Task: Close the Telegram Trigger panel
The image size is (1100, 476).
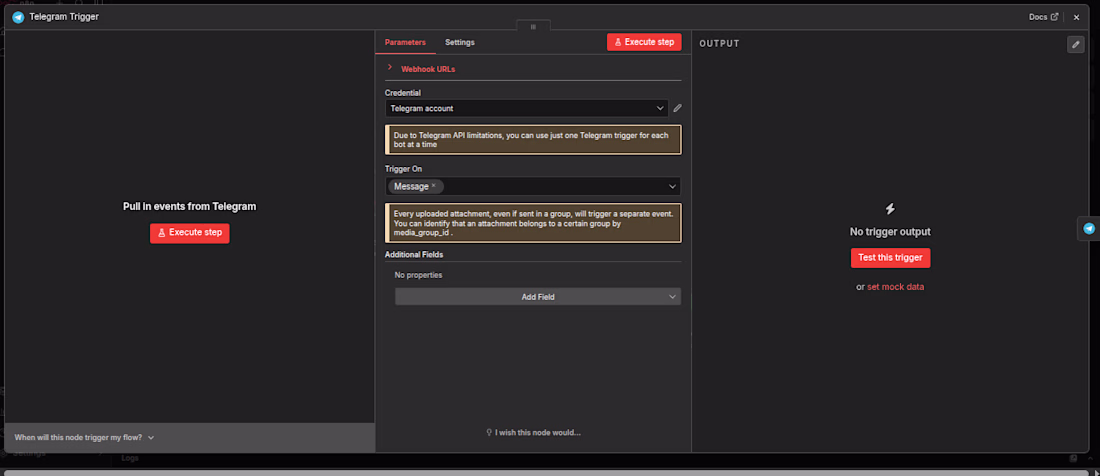Action: pyautogui.click(x=1076, y=17)
